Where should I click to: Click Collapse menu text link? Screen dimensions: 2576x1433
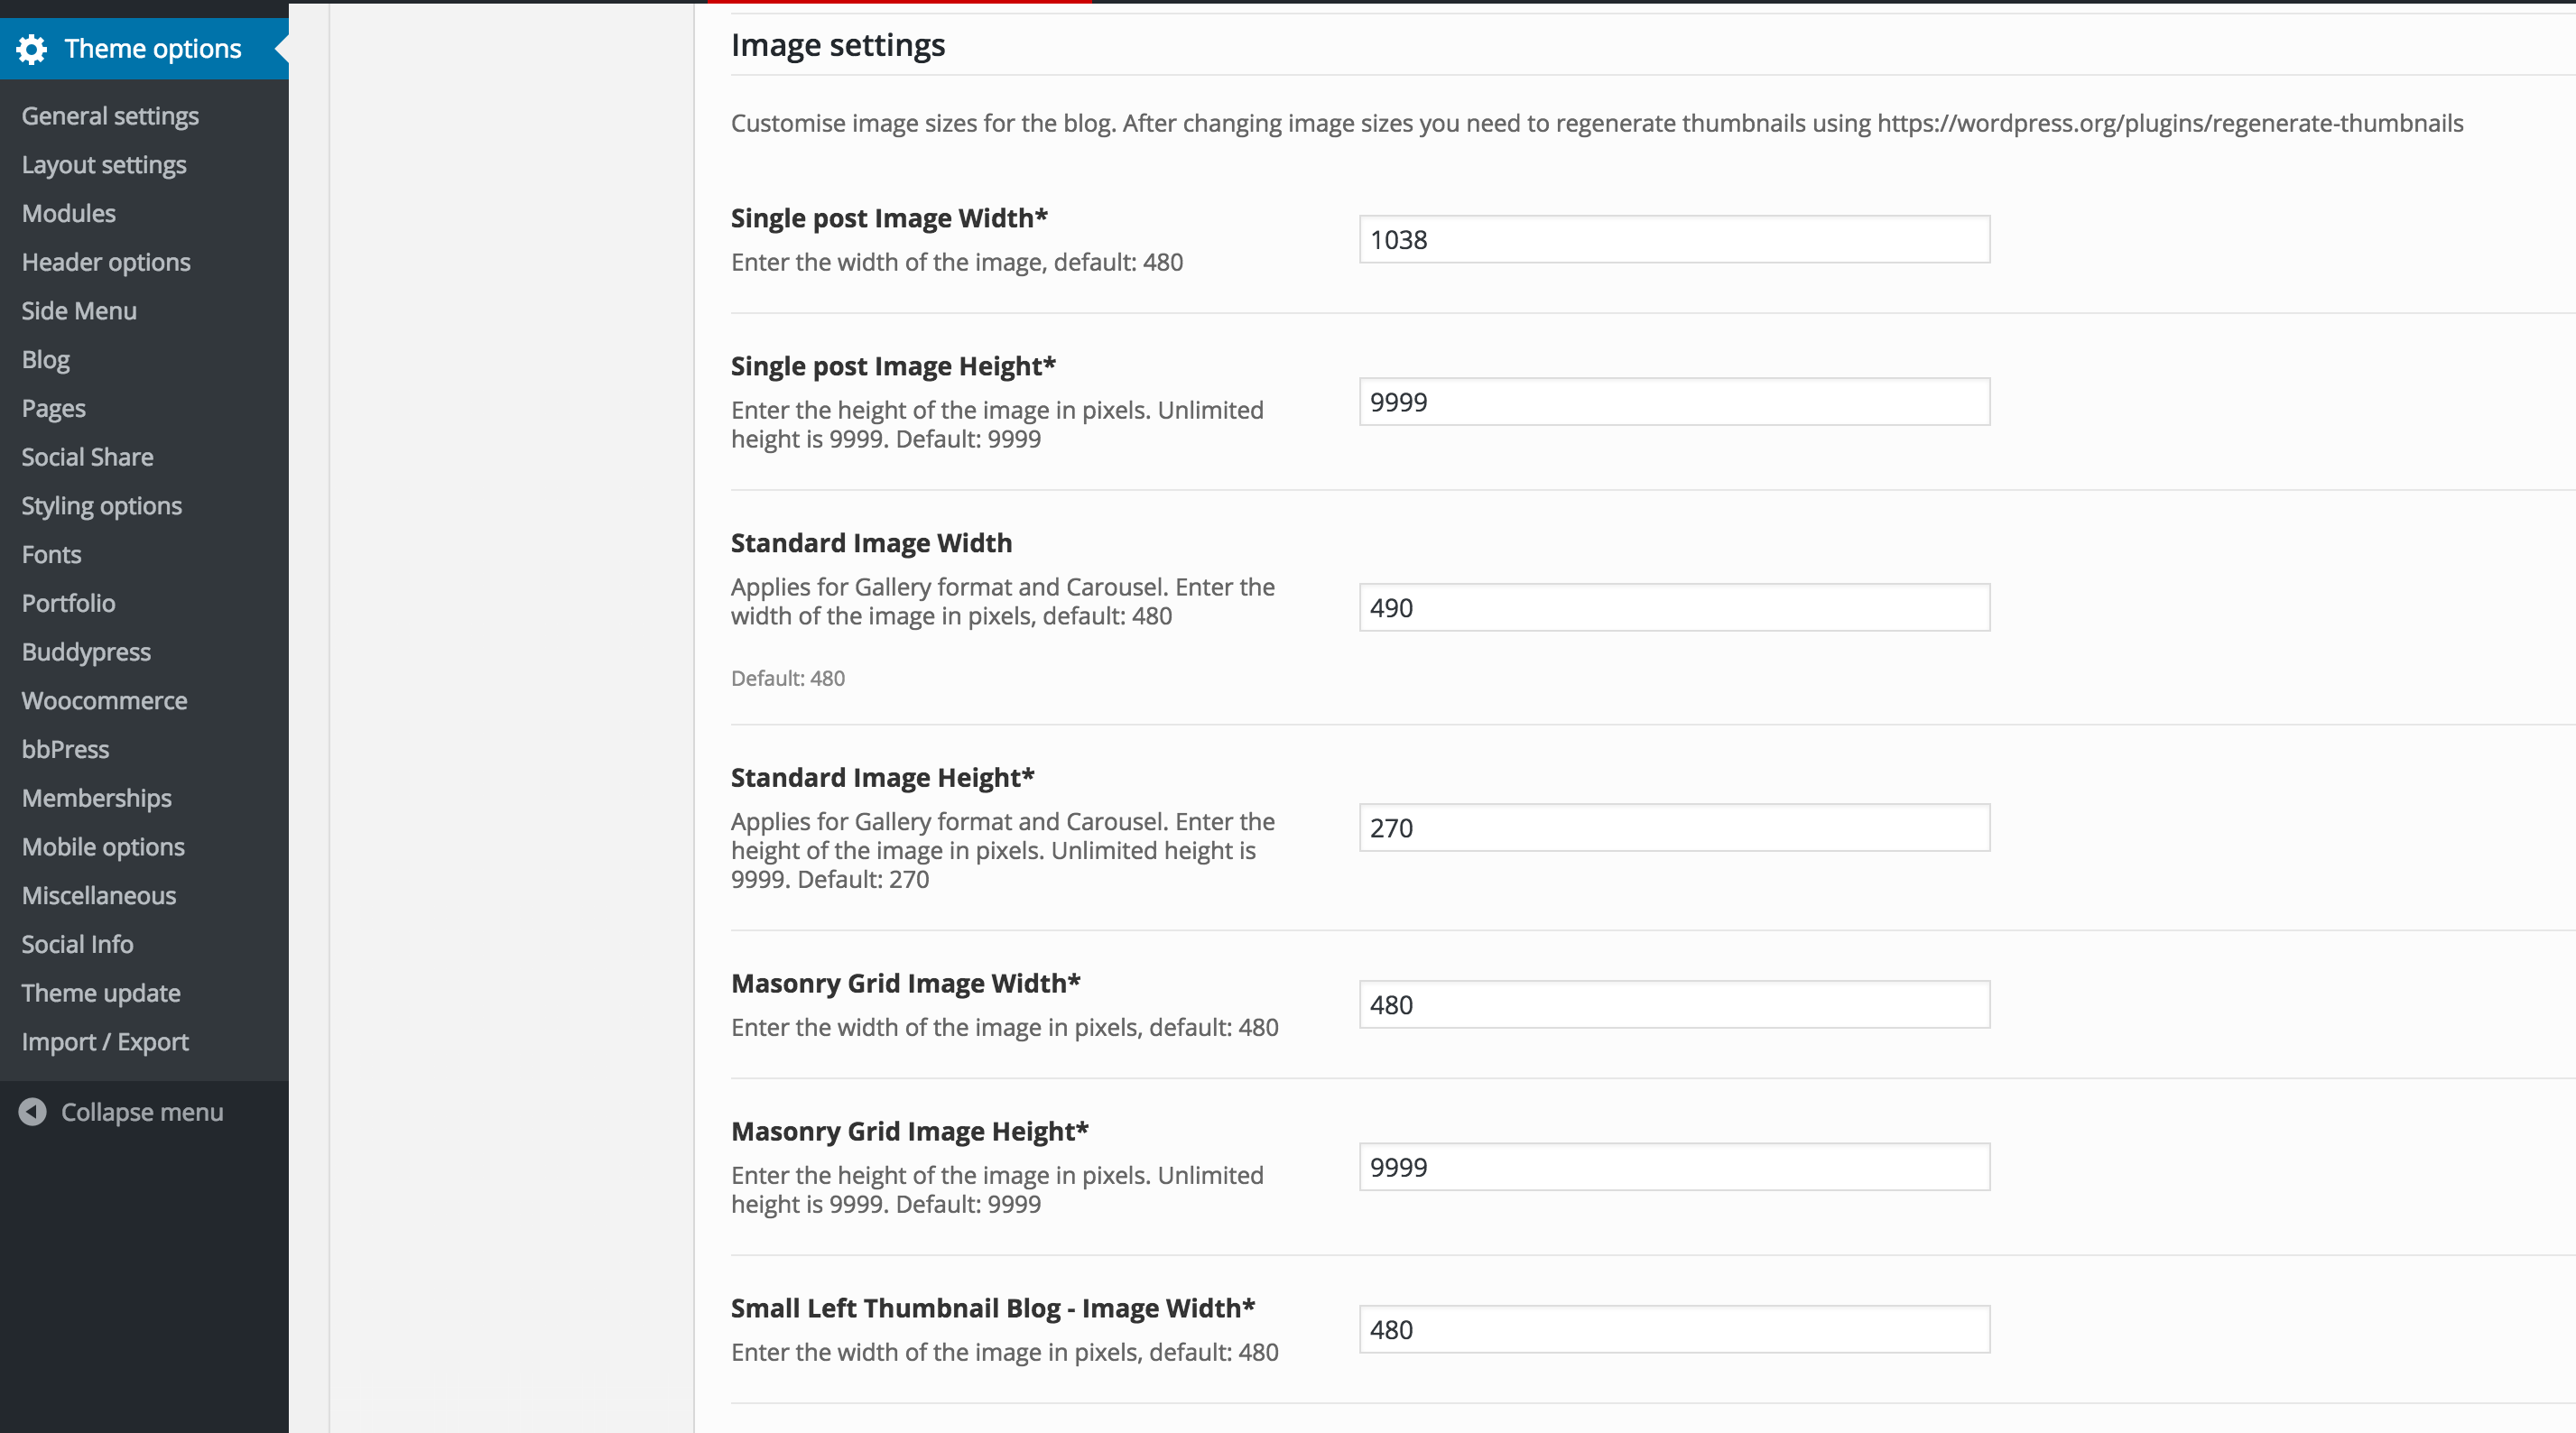tap(142, 1112)
